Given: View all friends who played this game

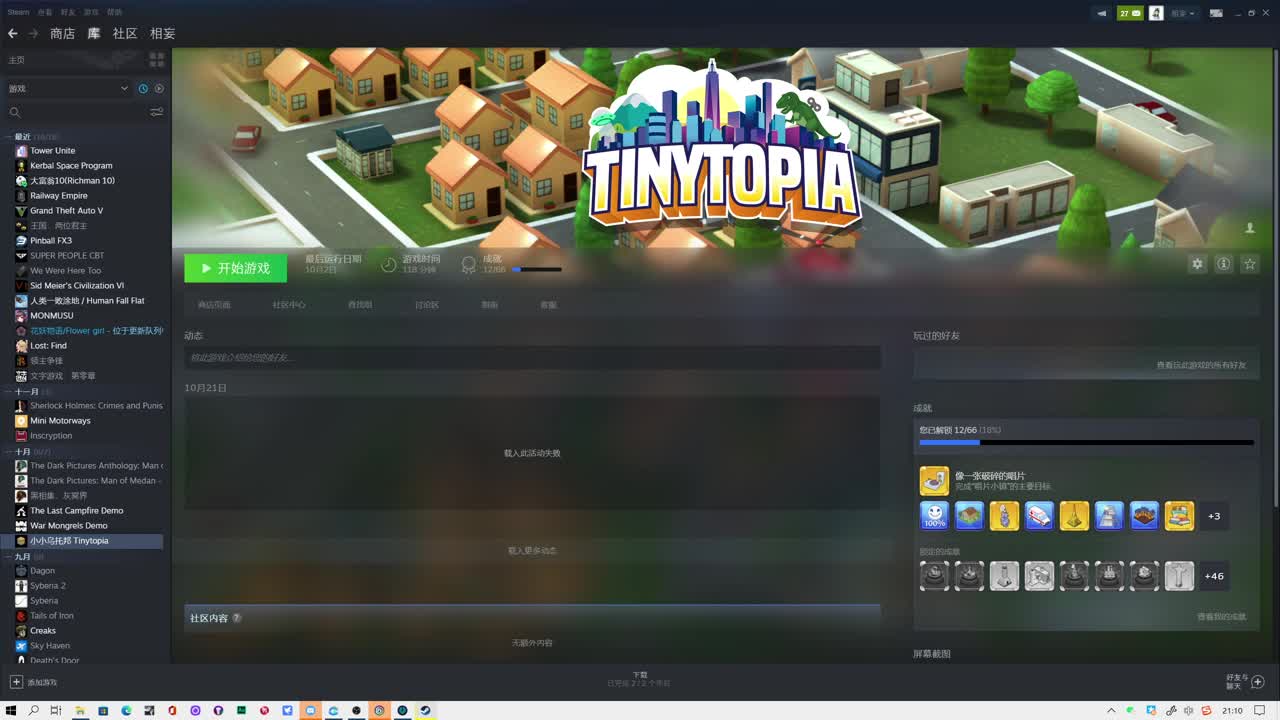Looking at the screenshot, I should 1201,365.
